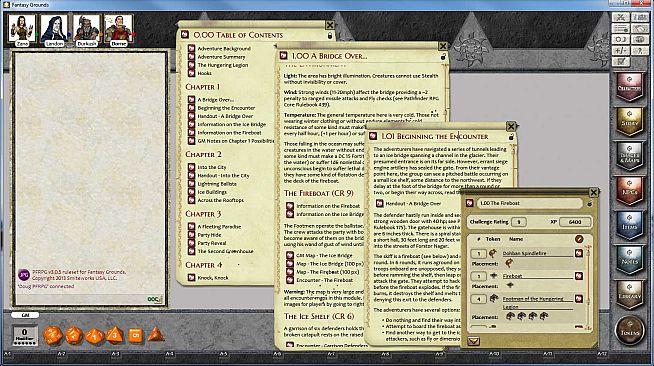Screen dimensions: 654x366
Task: Open the Notes sidebar button
Action: [x=629, y=260]
